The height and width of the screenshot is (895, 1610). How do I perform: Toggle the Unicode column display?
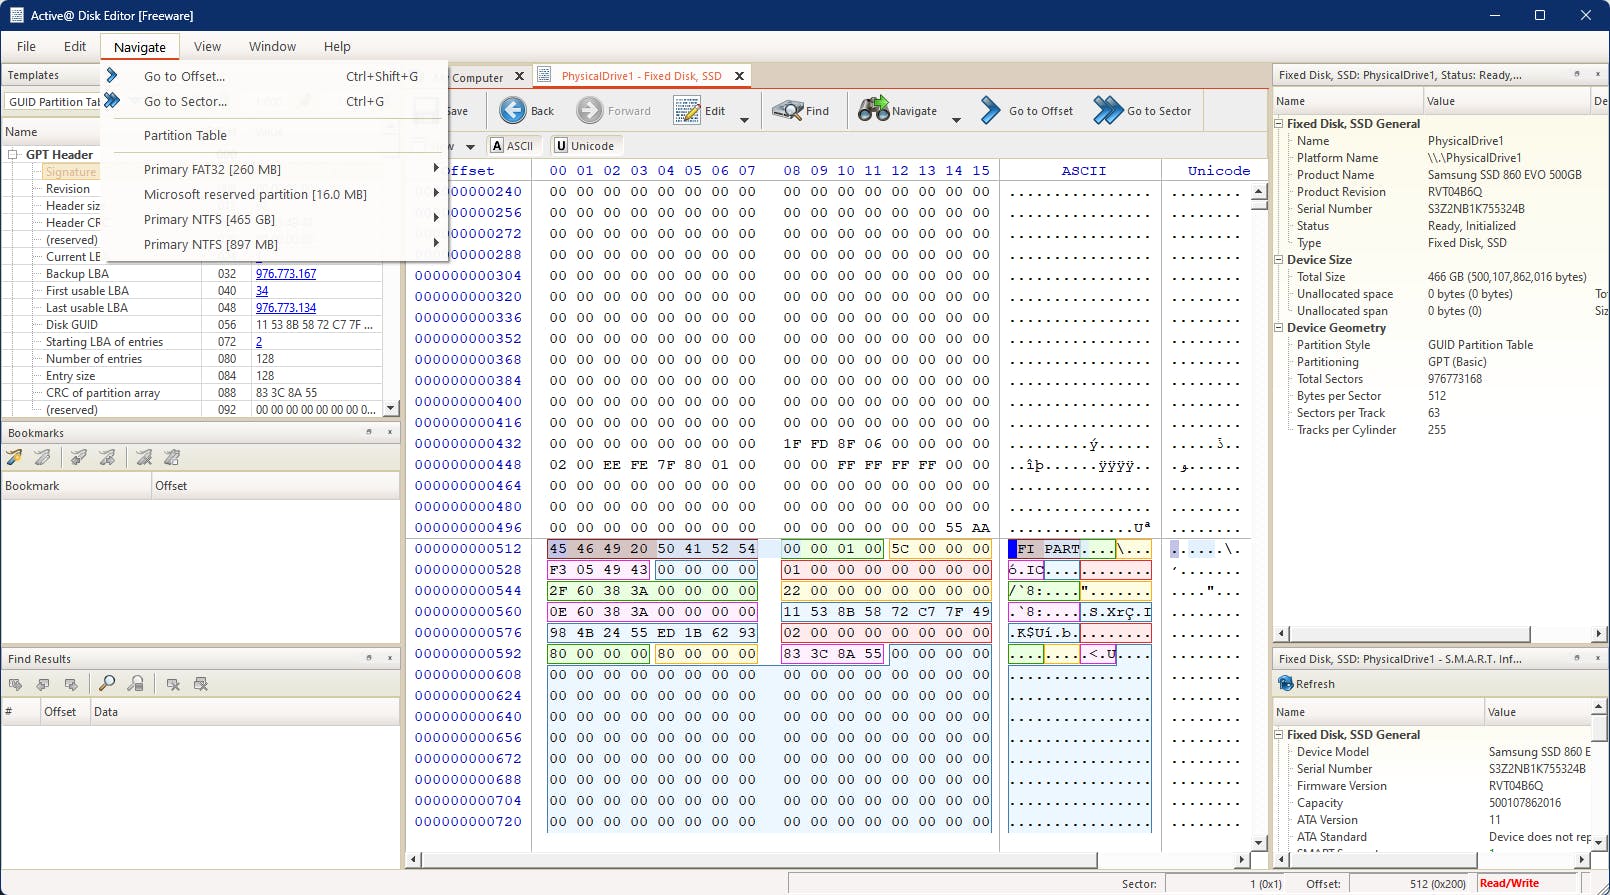coord(584,146)
